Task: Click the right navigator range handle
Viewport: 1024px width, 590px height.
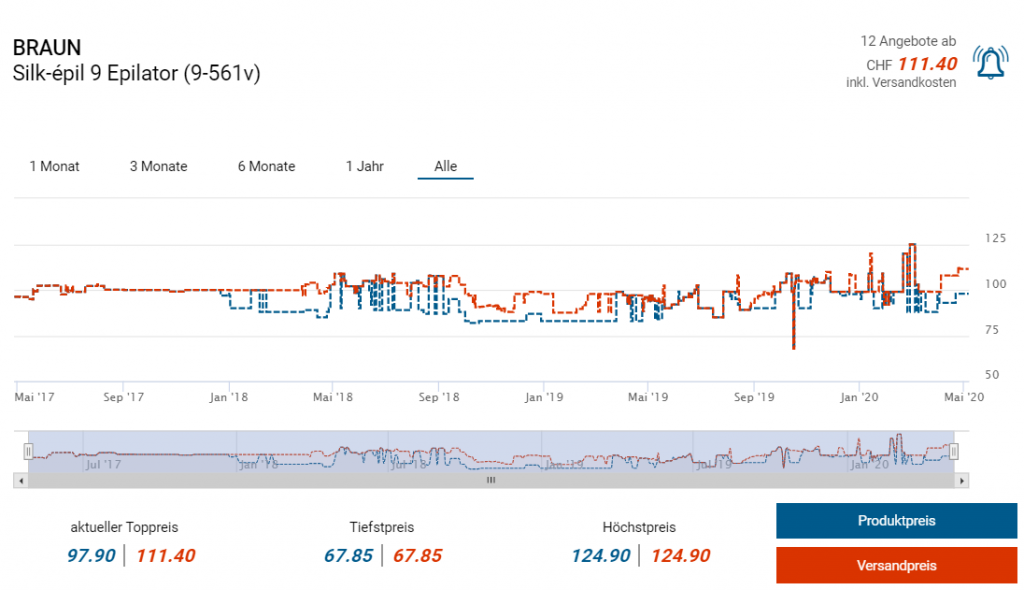Action: (x=954, y=452)
